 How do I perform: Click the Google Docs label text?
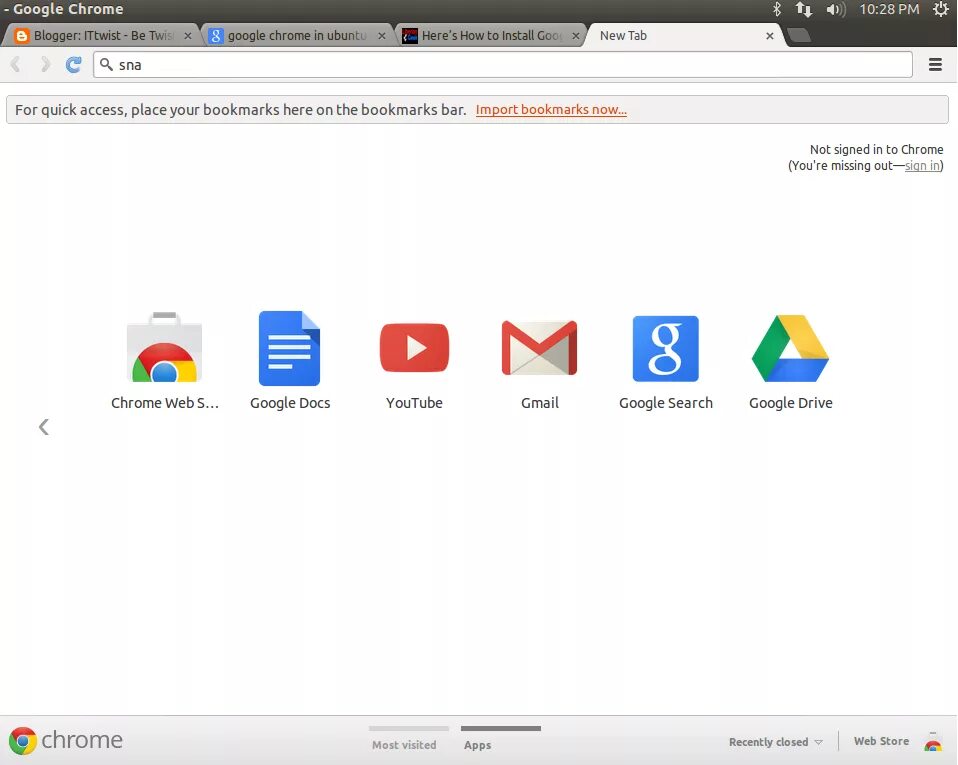click(x=290, y=403)
